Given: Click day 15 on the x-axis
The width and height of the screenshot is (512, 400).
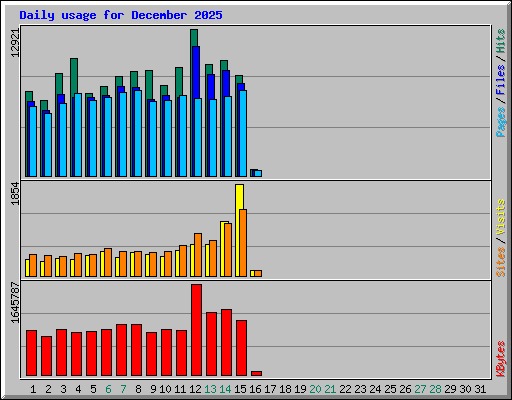Looking at the screenshot, I should click(240, 389).
